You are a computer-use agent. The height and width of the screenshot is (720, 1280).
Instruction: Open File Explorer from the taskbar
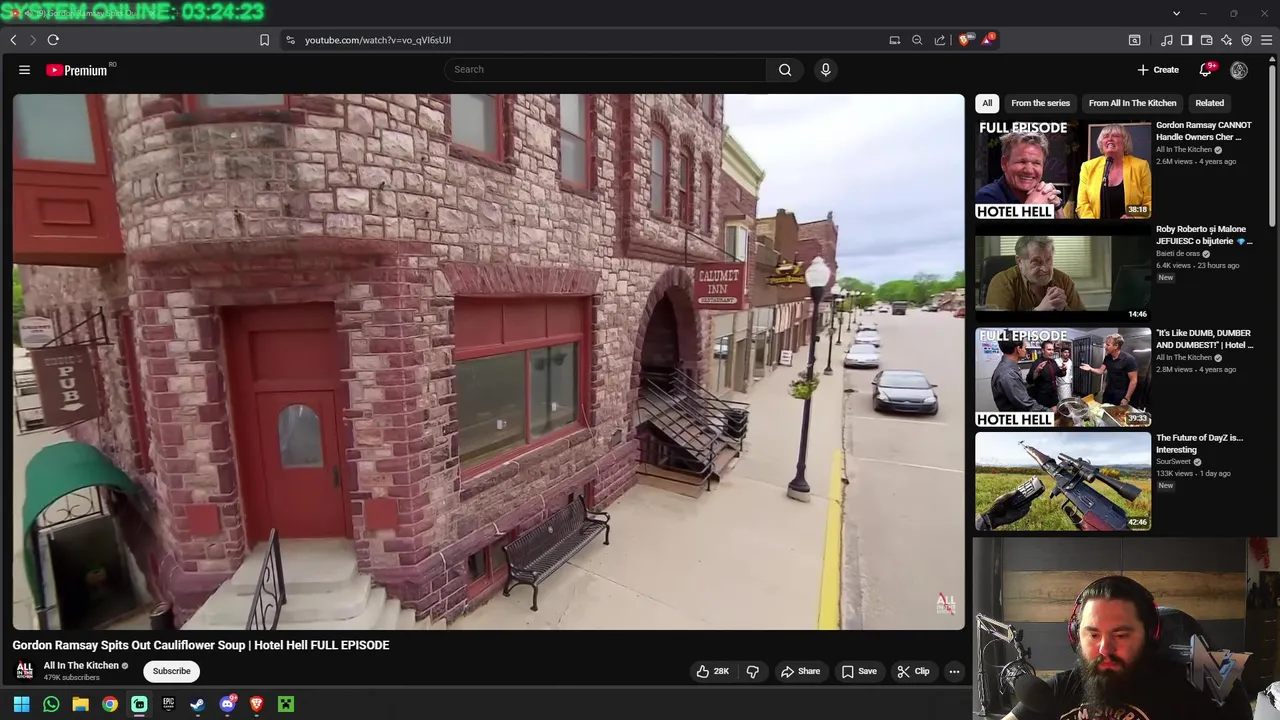point(80,704)
